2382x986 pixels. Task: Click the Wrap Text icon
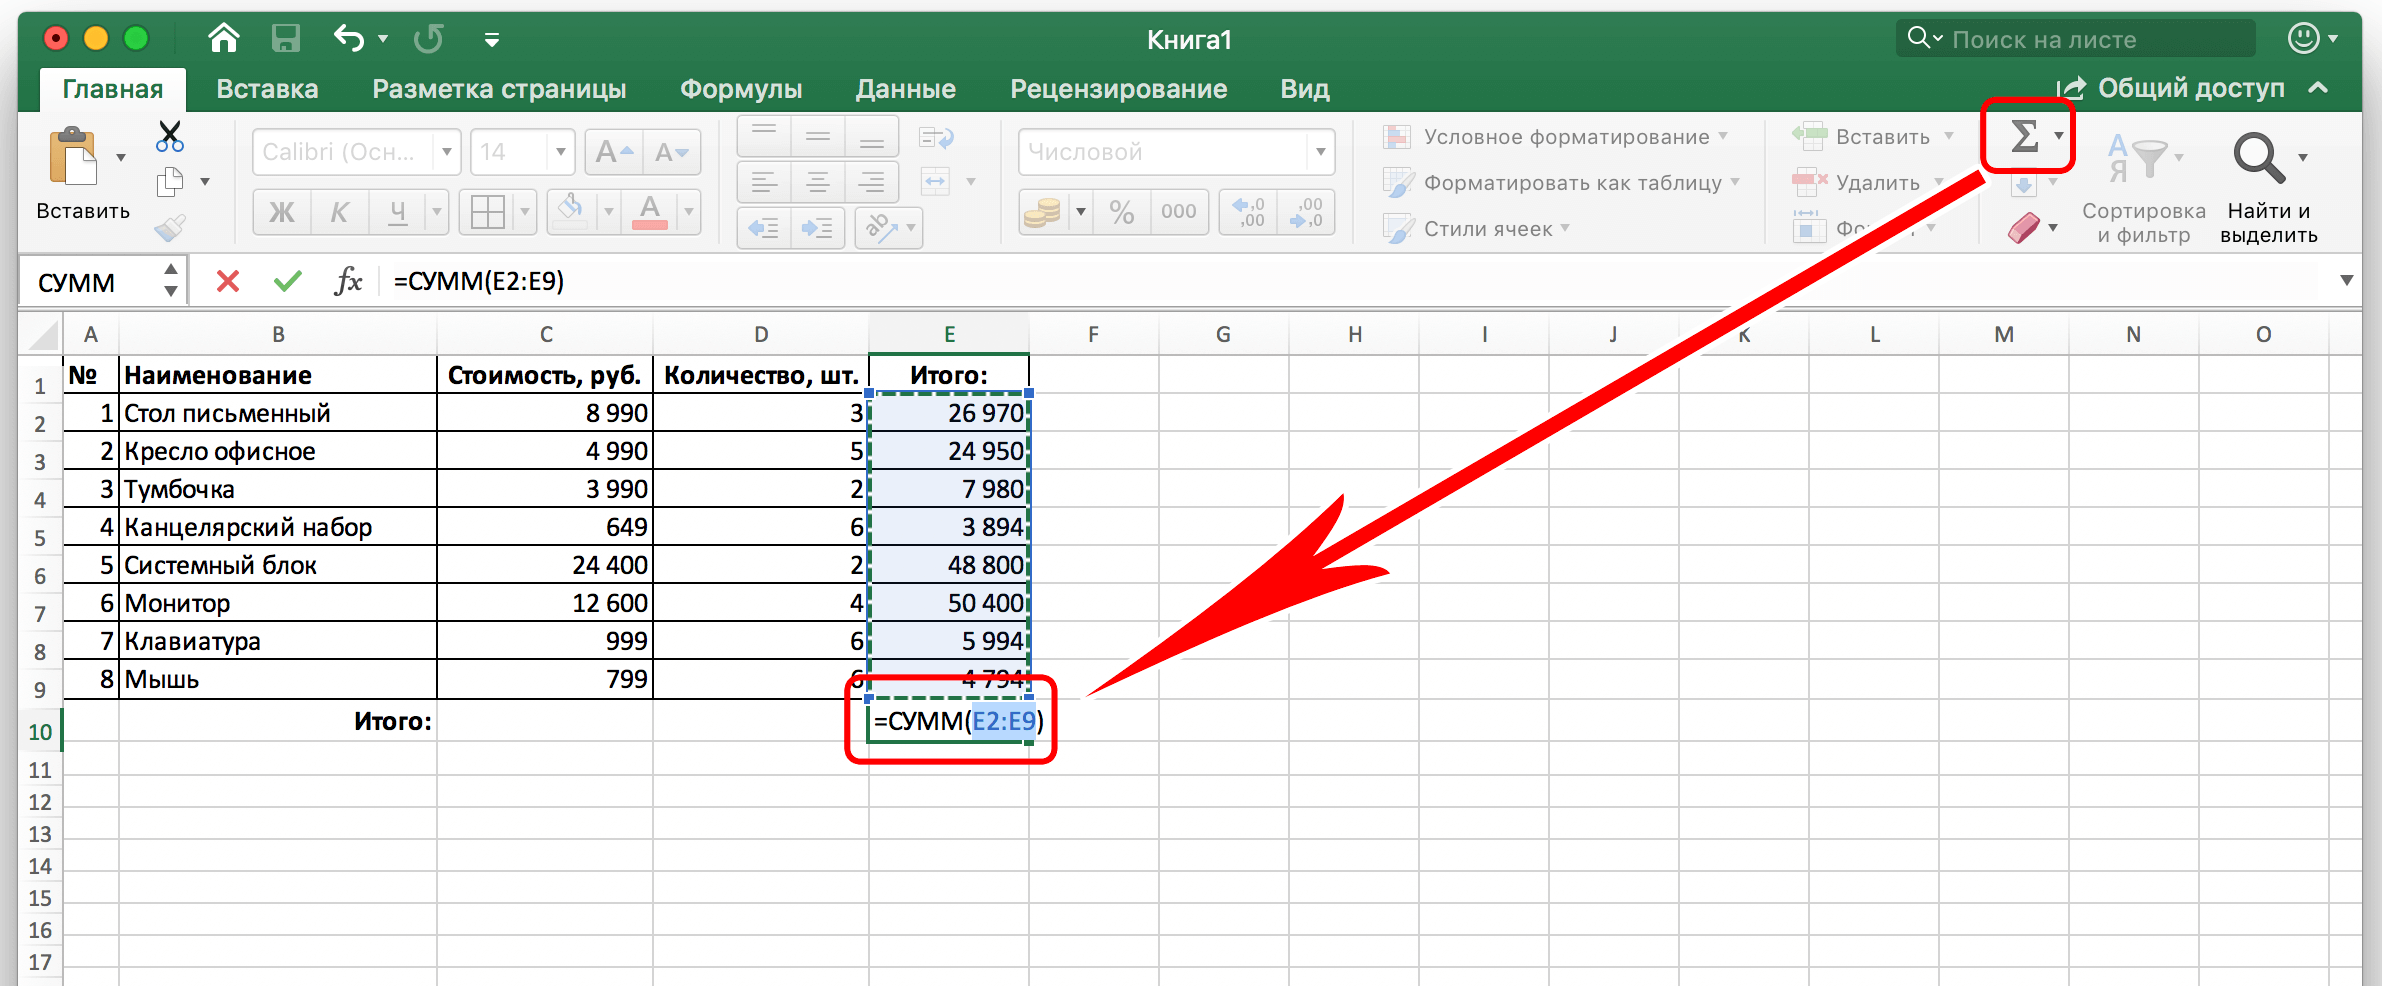[936, 137]
